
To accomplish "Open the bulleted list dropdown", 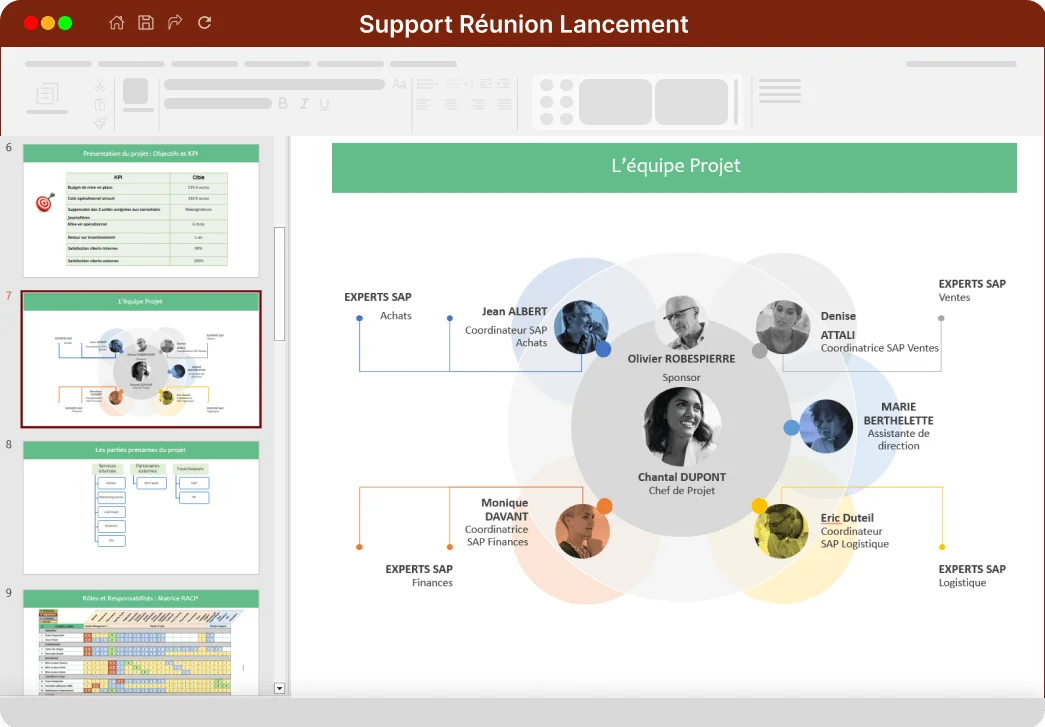I will (x=427, y=84).
